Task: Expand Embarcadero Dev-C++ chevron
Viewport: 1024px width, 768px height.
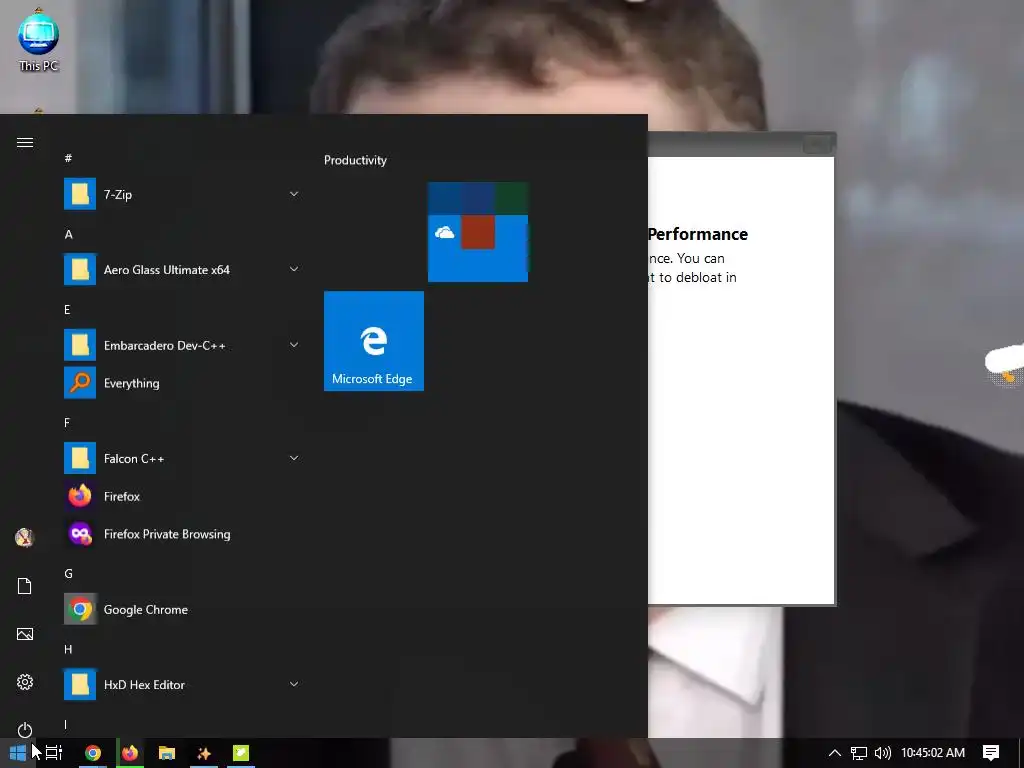Action: [294, 345]
